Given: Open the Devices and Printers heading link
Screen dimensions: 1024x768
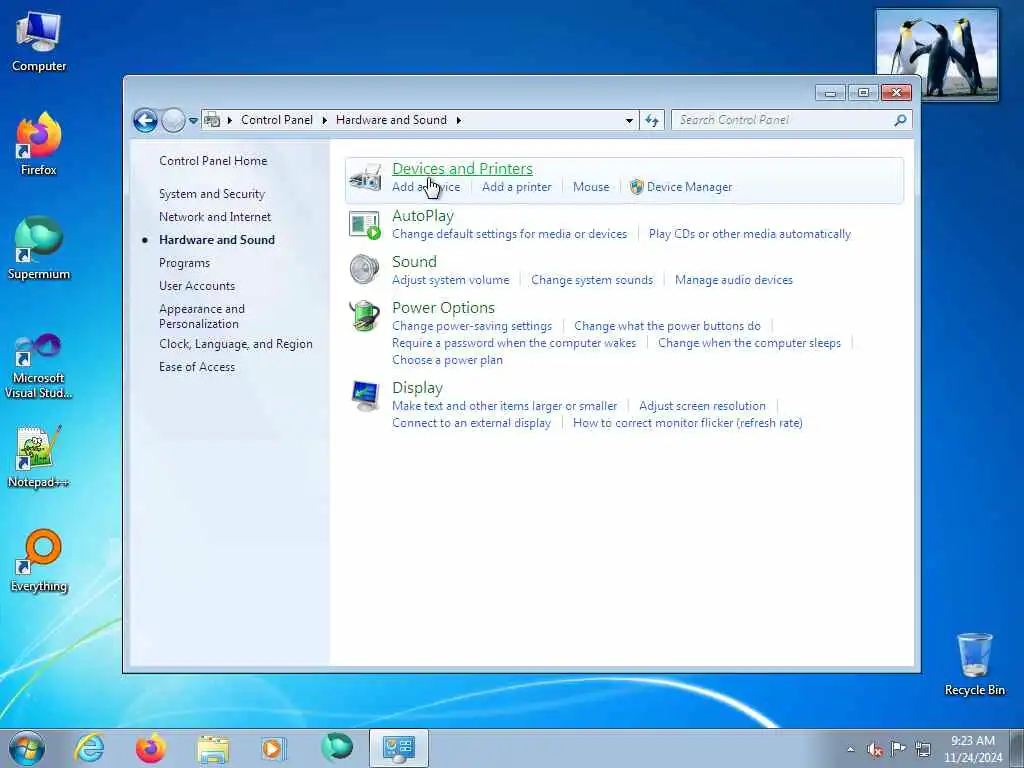Looking at the screenshot, I should (x=462, y=168).
